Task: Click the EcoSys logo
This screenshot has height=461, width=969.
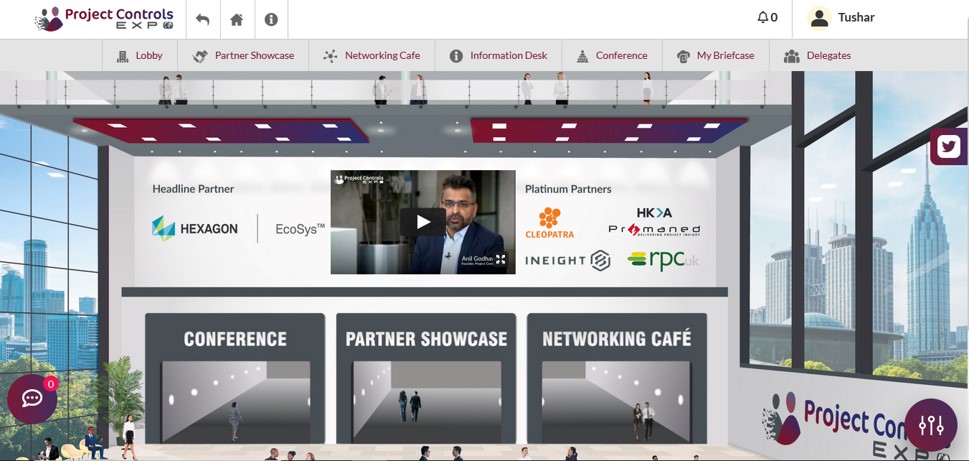Action: 300,229
